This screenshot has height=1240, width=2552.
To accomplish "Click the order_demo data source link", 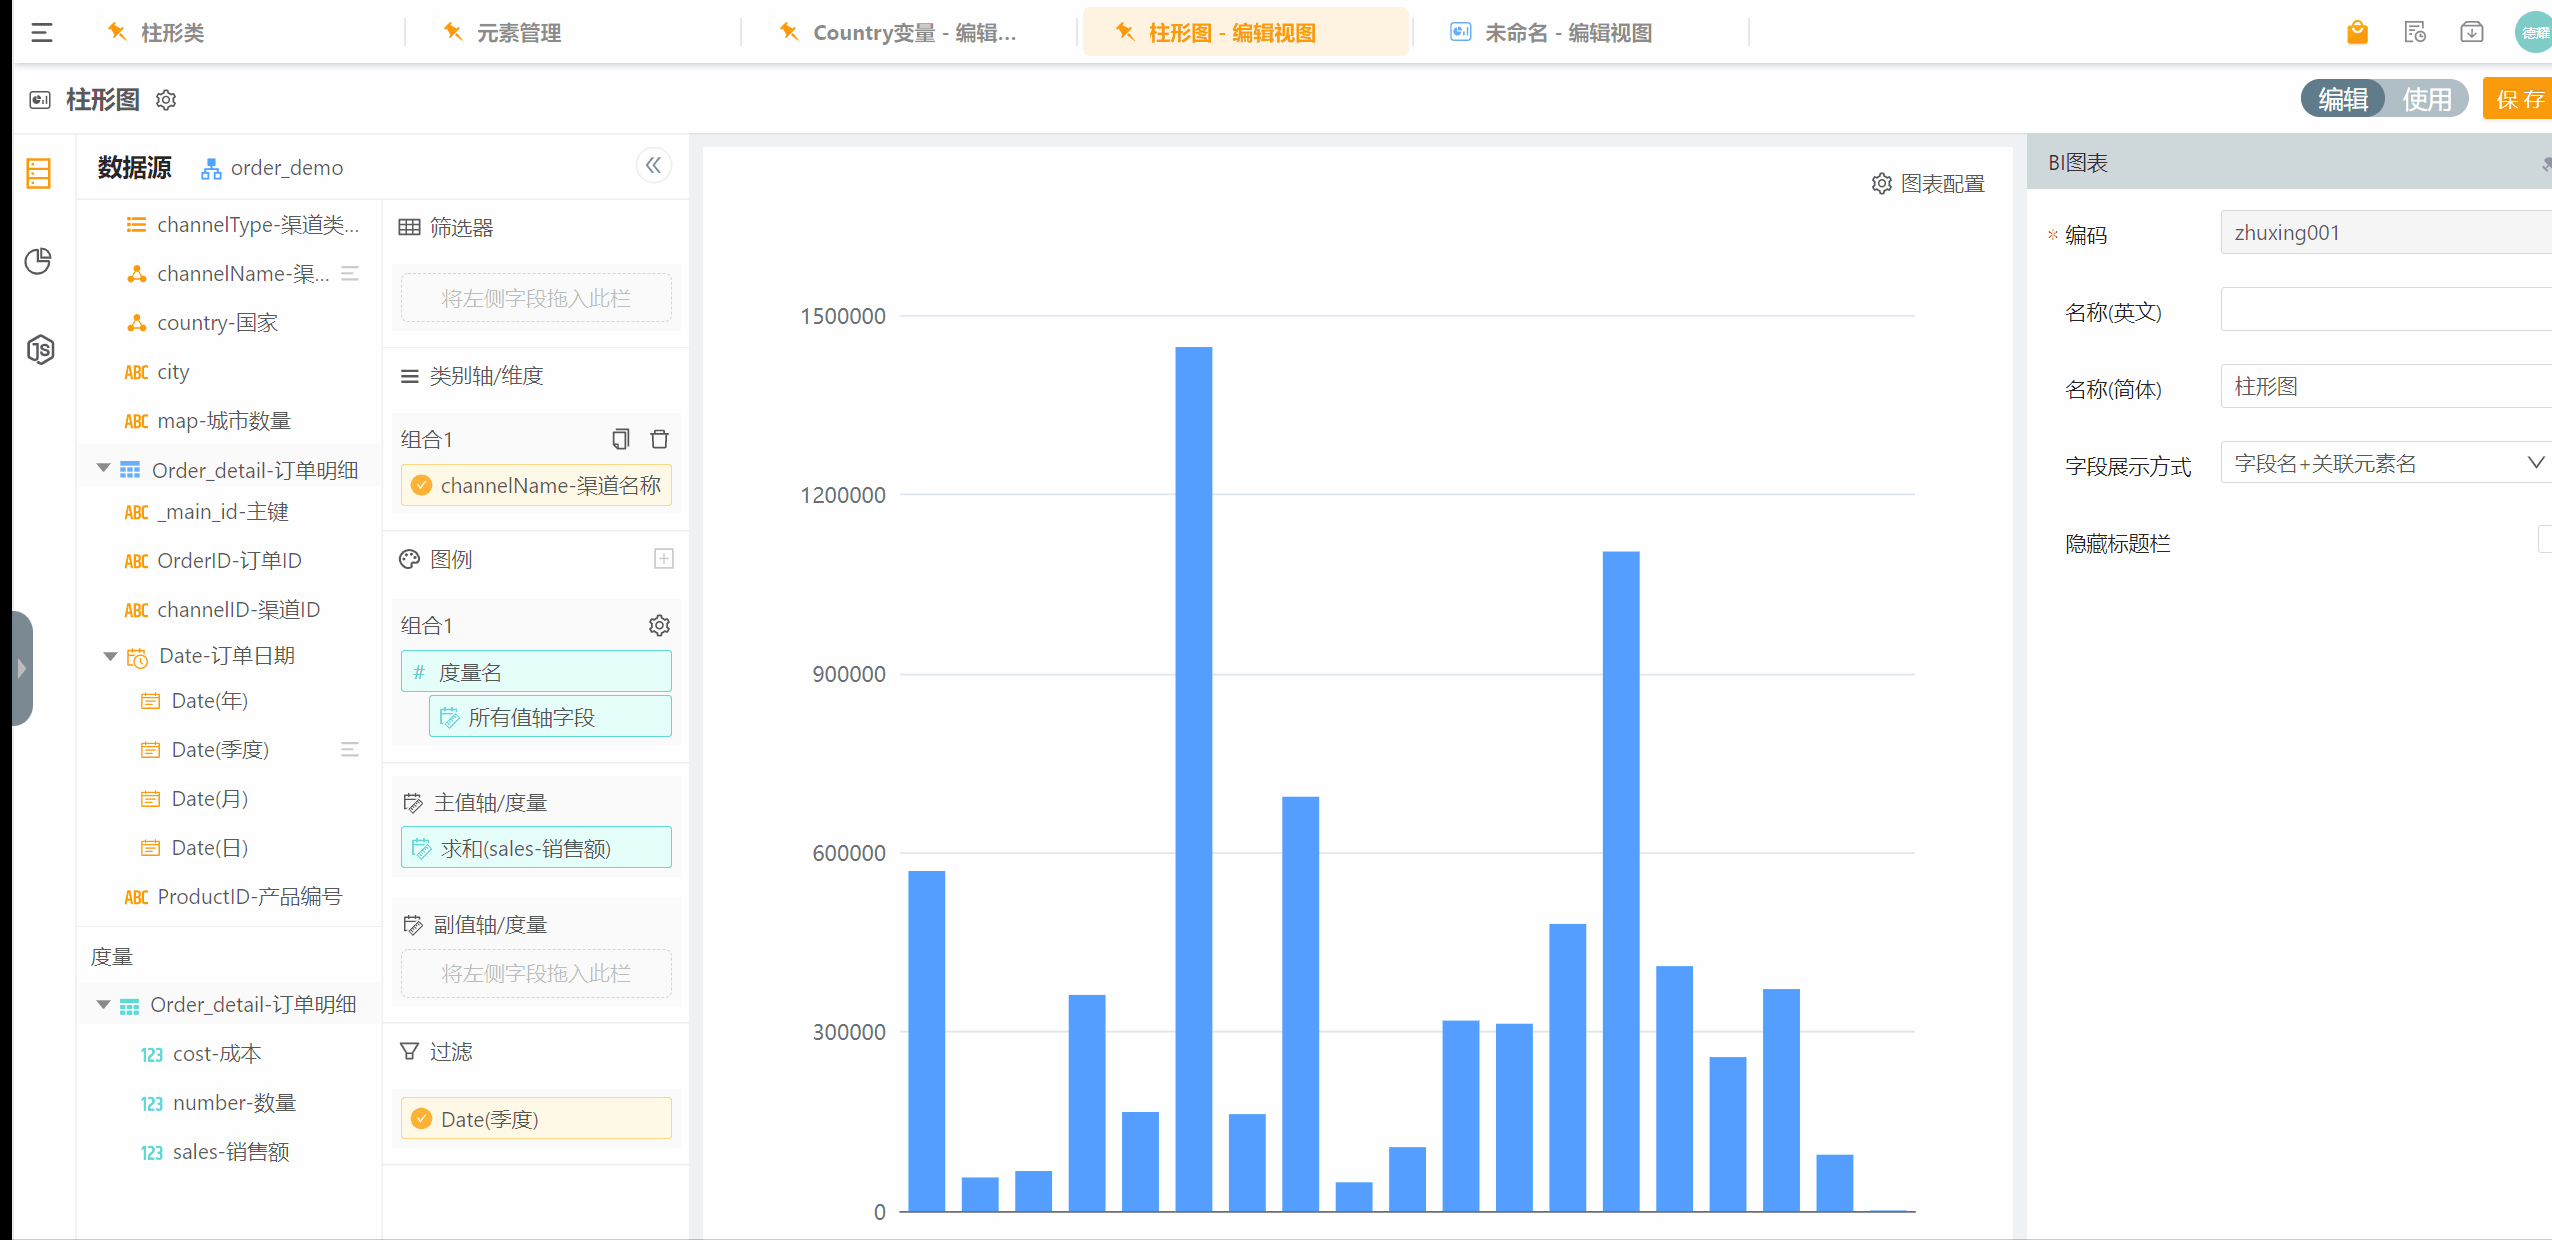I will [x=286, y=168].
